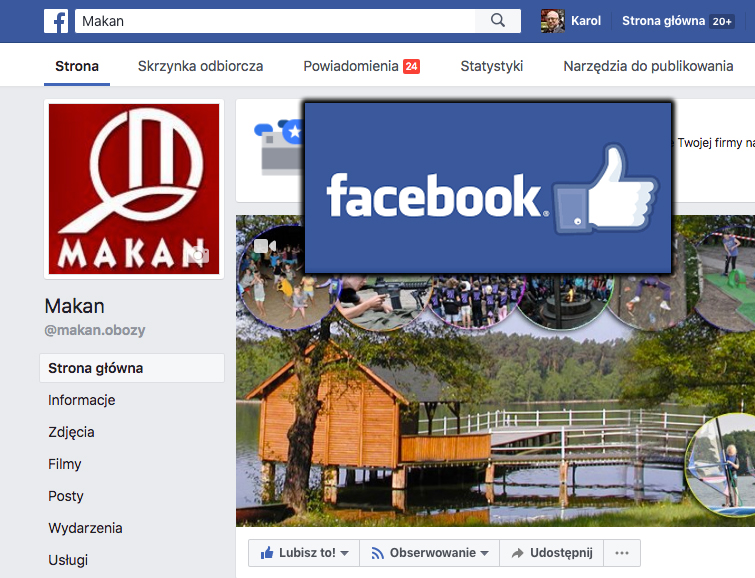755x578 pixels.
Task: Click the camera icon on profile picture
Action: tap(198, 255)
